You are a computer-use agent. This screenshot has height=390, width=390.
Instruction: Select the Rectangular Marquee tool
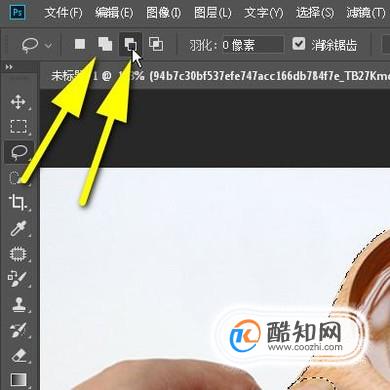pos(18,127)
